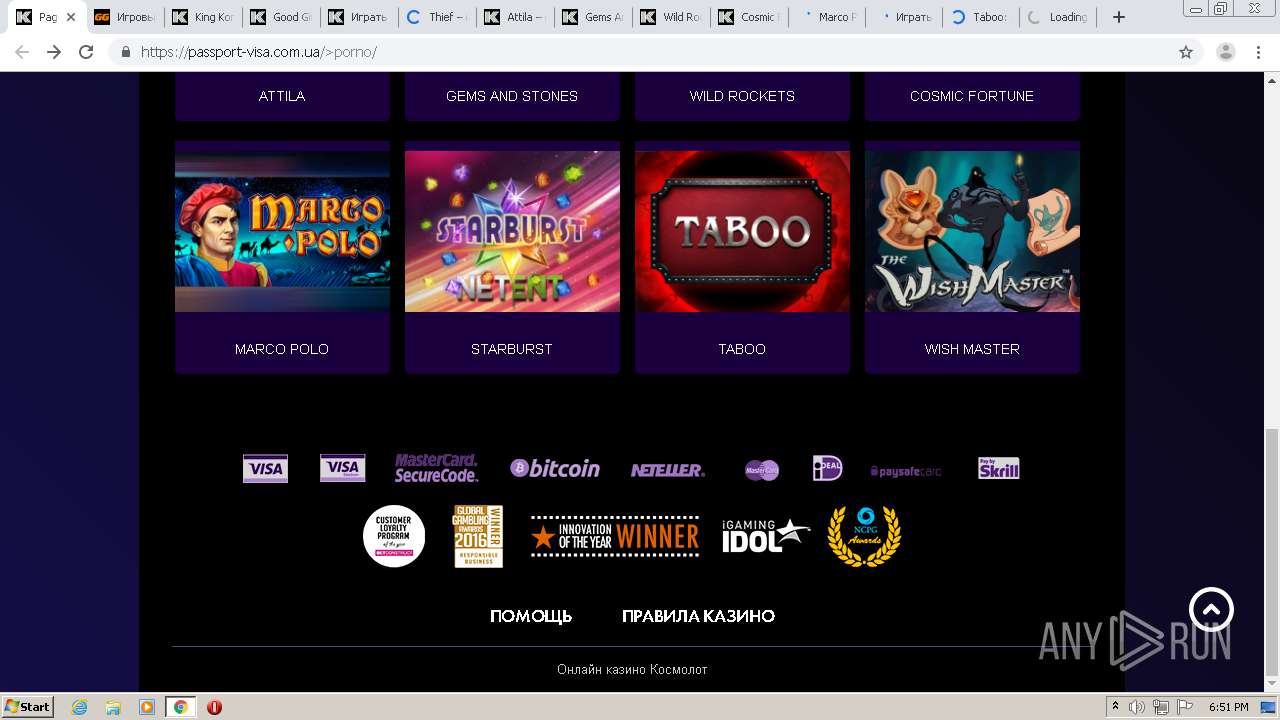
Task: Click the volume speaker tray icon
Action: (1137, 707)
